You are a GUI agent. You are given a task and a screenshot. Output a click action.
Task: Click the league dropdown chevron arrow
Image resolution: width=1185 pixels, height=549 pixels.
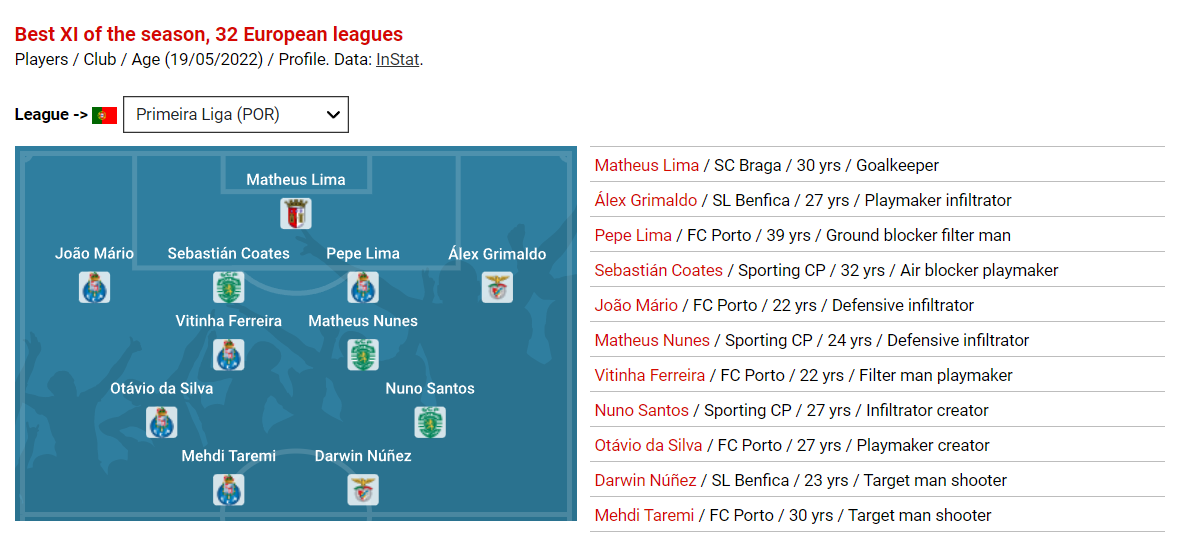333,115
